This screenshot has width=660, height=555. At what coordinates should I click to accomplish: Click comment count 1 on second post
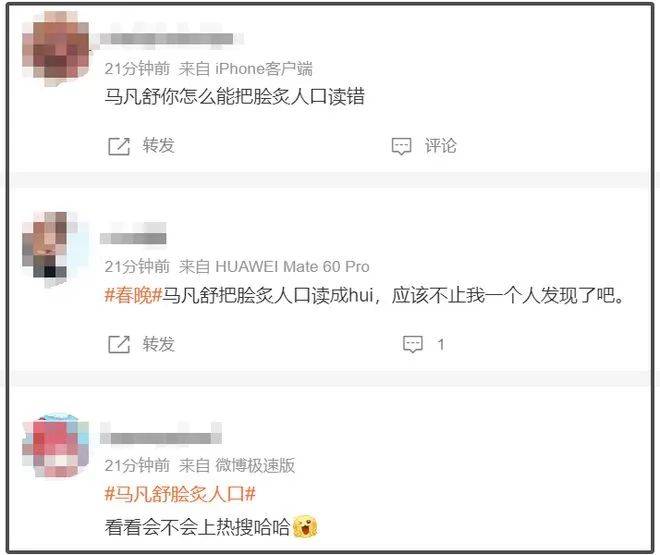click(x=441, y=345)
